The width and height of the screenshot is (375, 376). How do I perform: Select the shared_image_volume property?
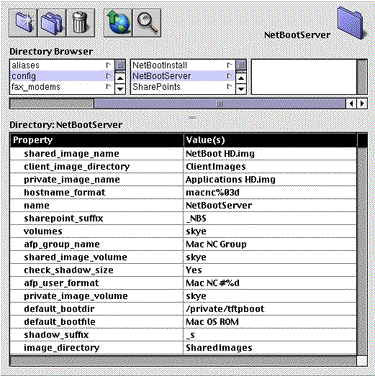pos(75,257)
